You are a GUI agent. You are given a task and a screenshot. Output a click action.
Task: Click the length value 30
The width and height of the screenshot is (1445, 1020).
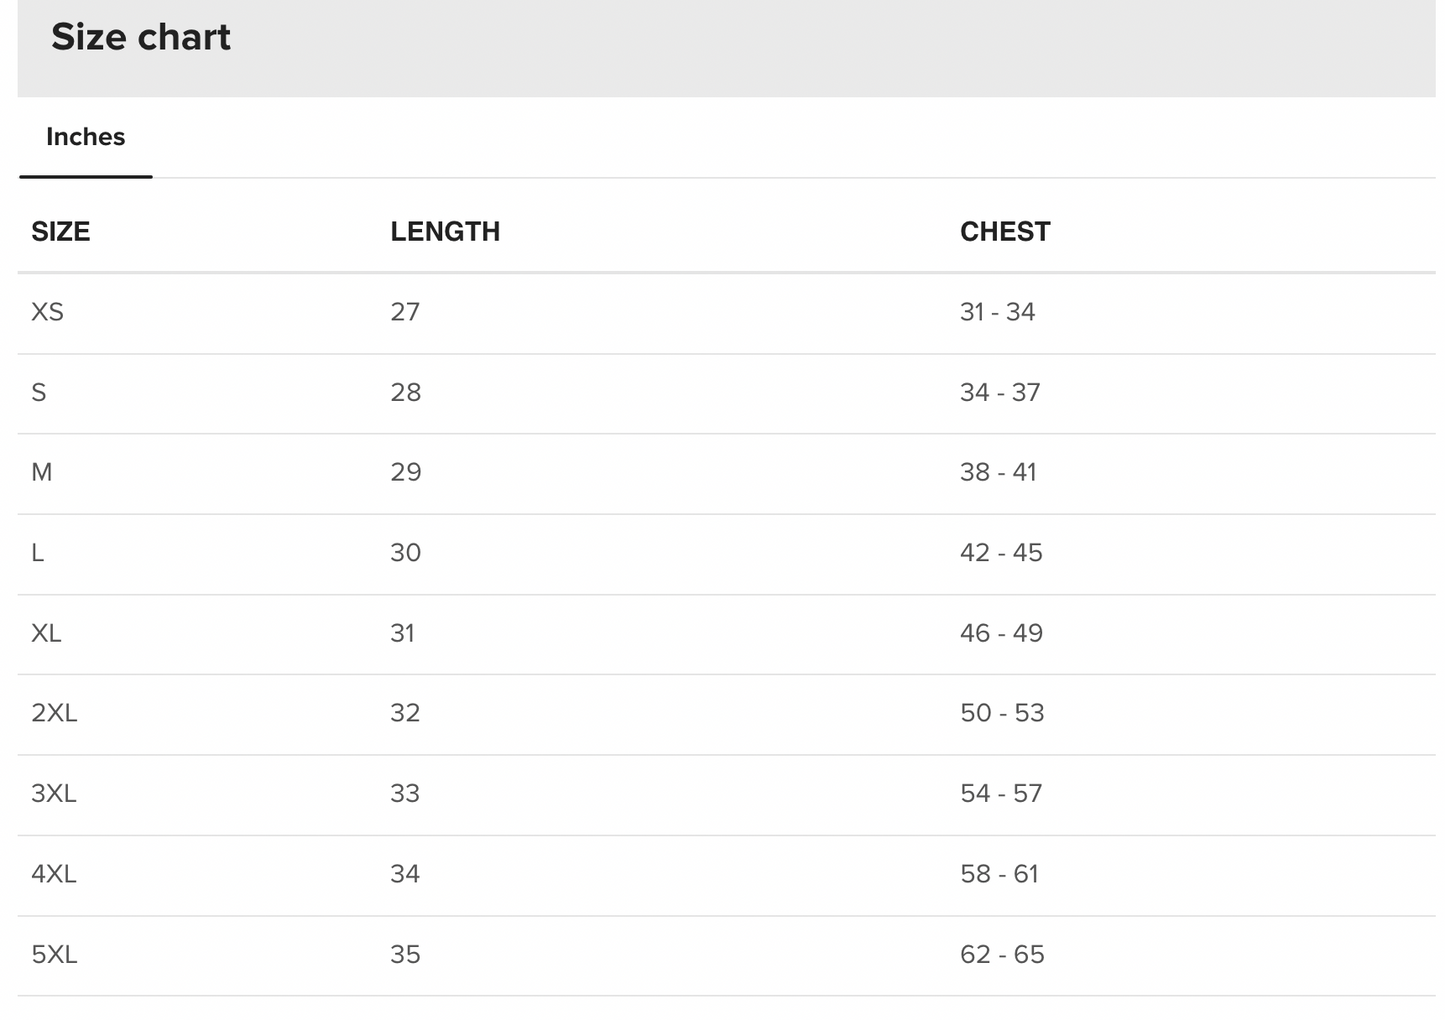click(x=405, y=553)
